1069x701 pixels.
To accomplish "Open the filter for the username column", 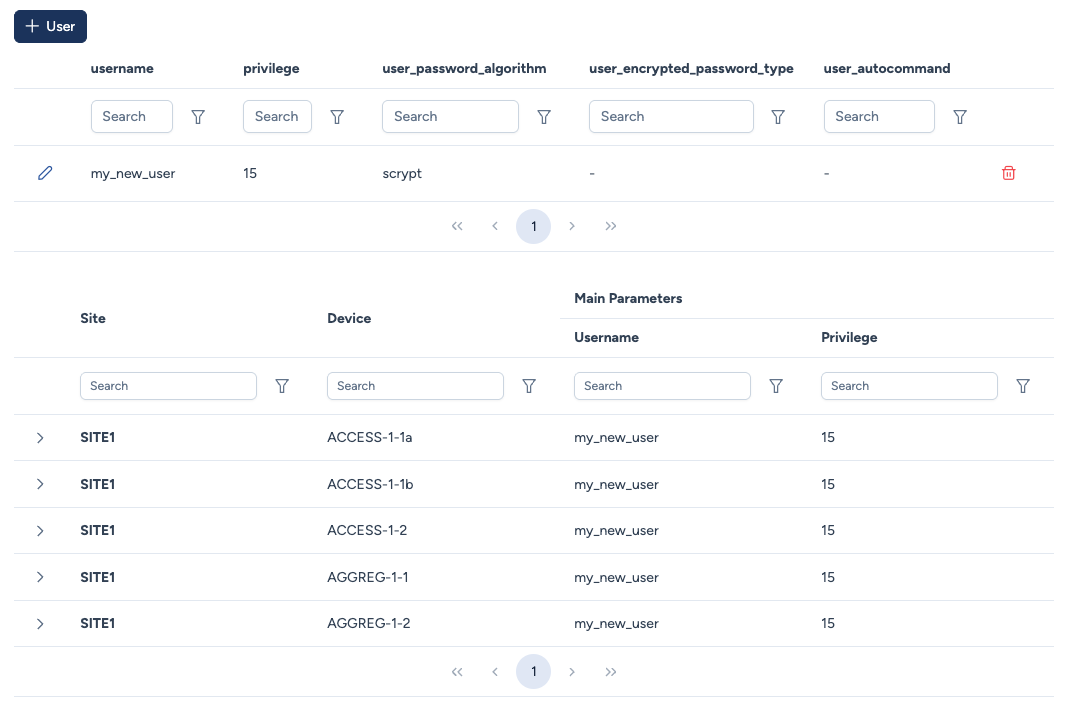I will click(198, 117).
